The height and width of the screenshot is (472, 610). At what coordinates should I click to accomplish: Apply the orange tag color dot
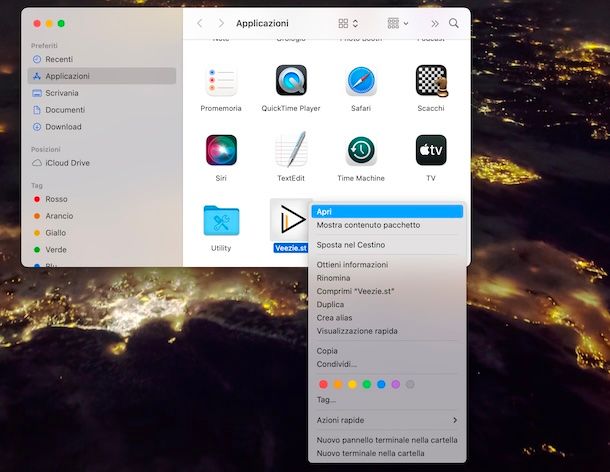(x=338, y=384)
